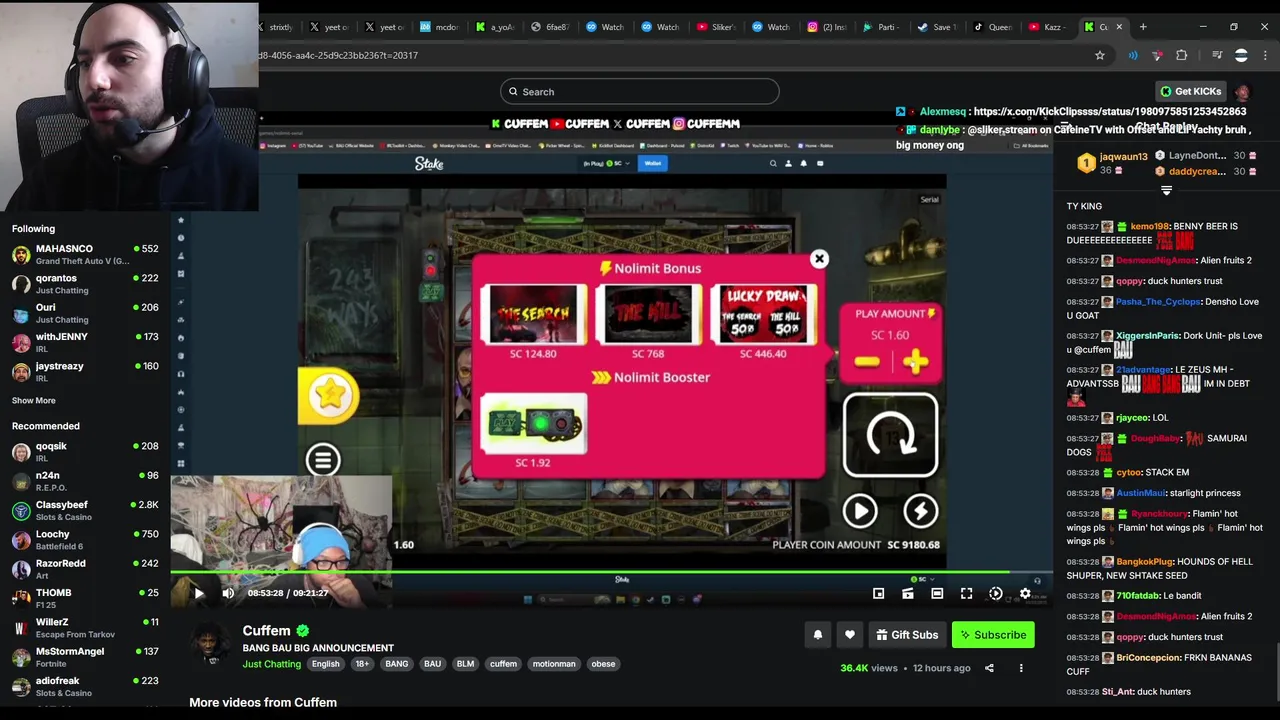Open Alexmesq's pinned X link

tap(1109, 112)
